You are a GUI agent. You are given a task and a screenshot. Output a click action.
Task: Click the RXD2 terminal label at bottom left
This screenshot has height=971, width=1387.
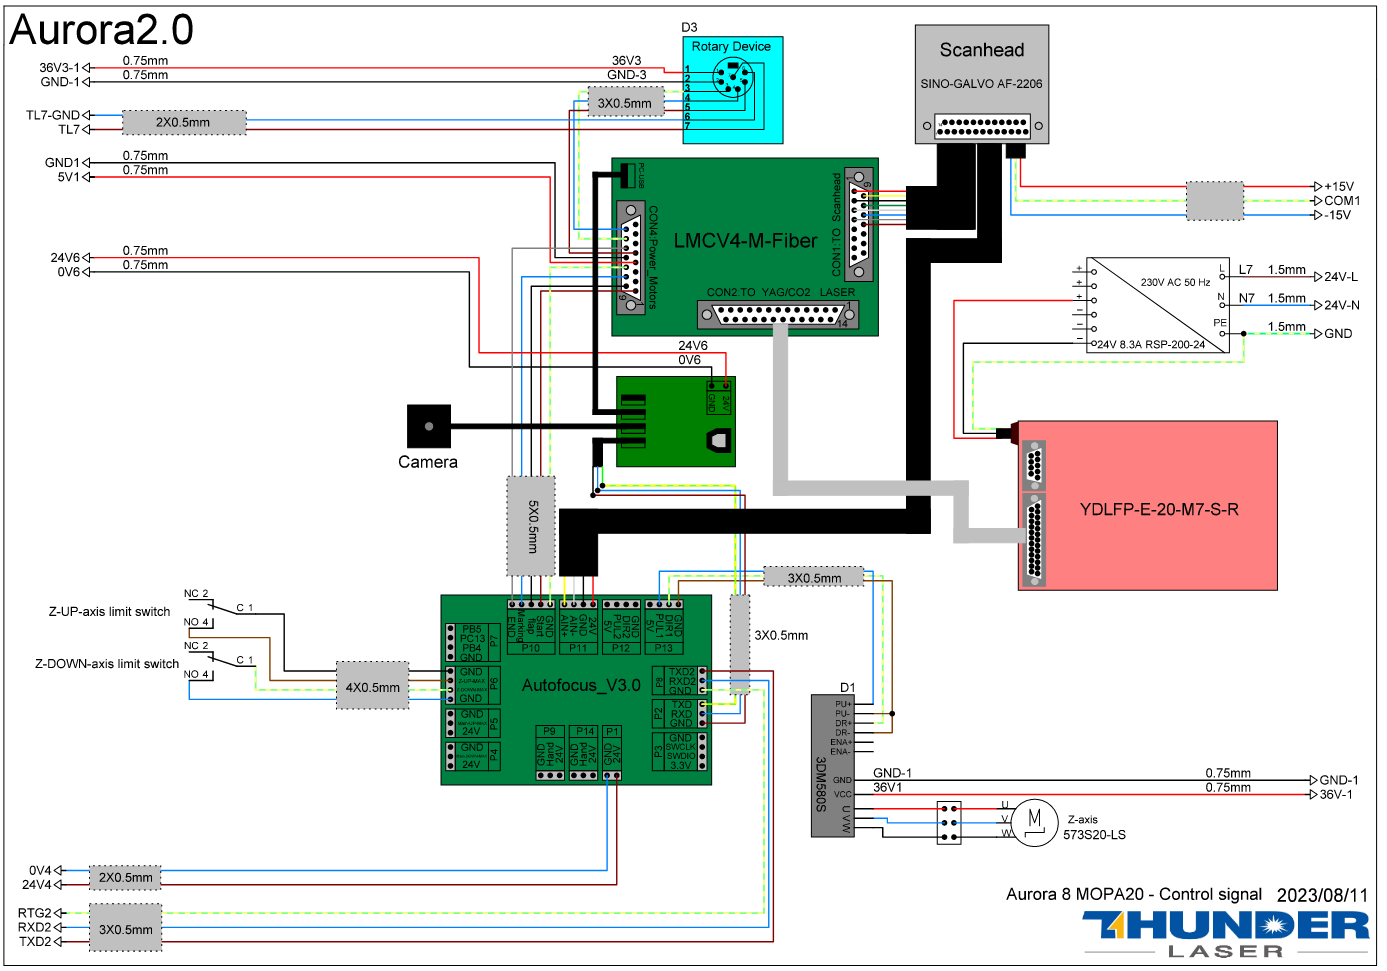click(34, 927)
